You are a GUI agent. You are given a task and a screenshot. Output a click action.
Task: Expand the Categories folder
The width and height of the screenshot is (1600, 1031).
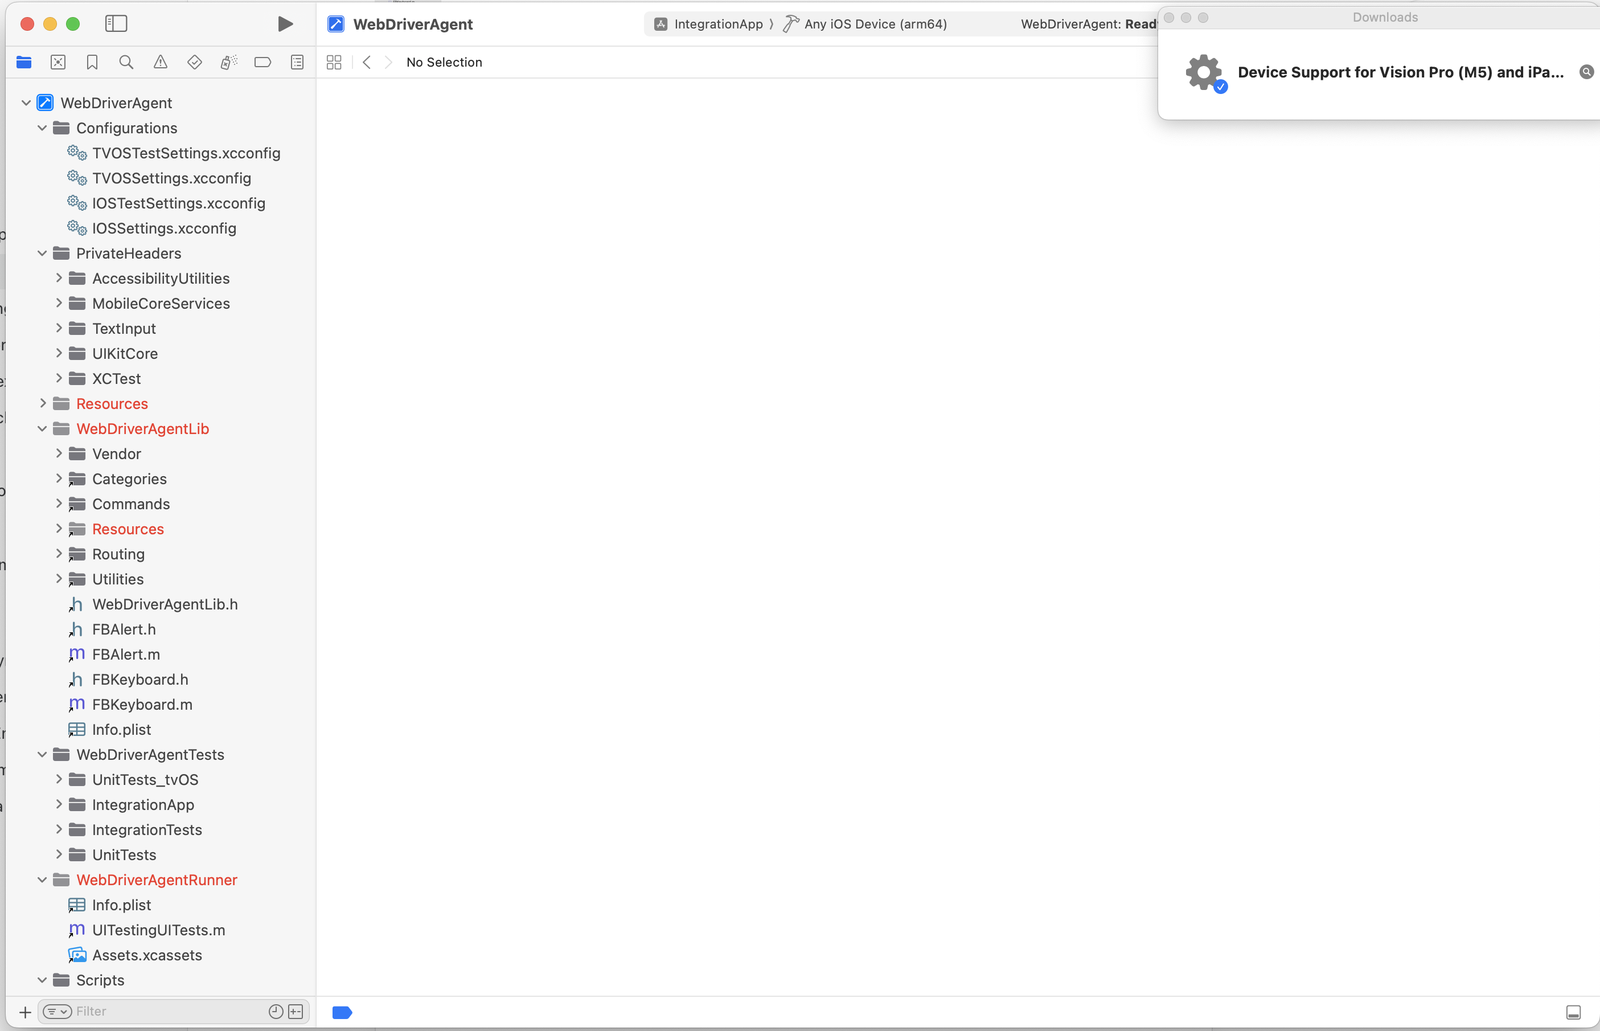coord(58,478)
